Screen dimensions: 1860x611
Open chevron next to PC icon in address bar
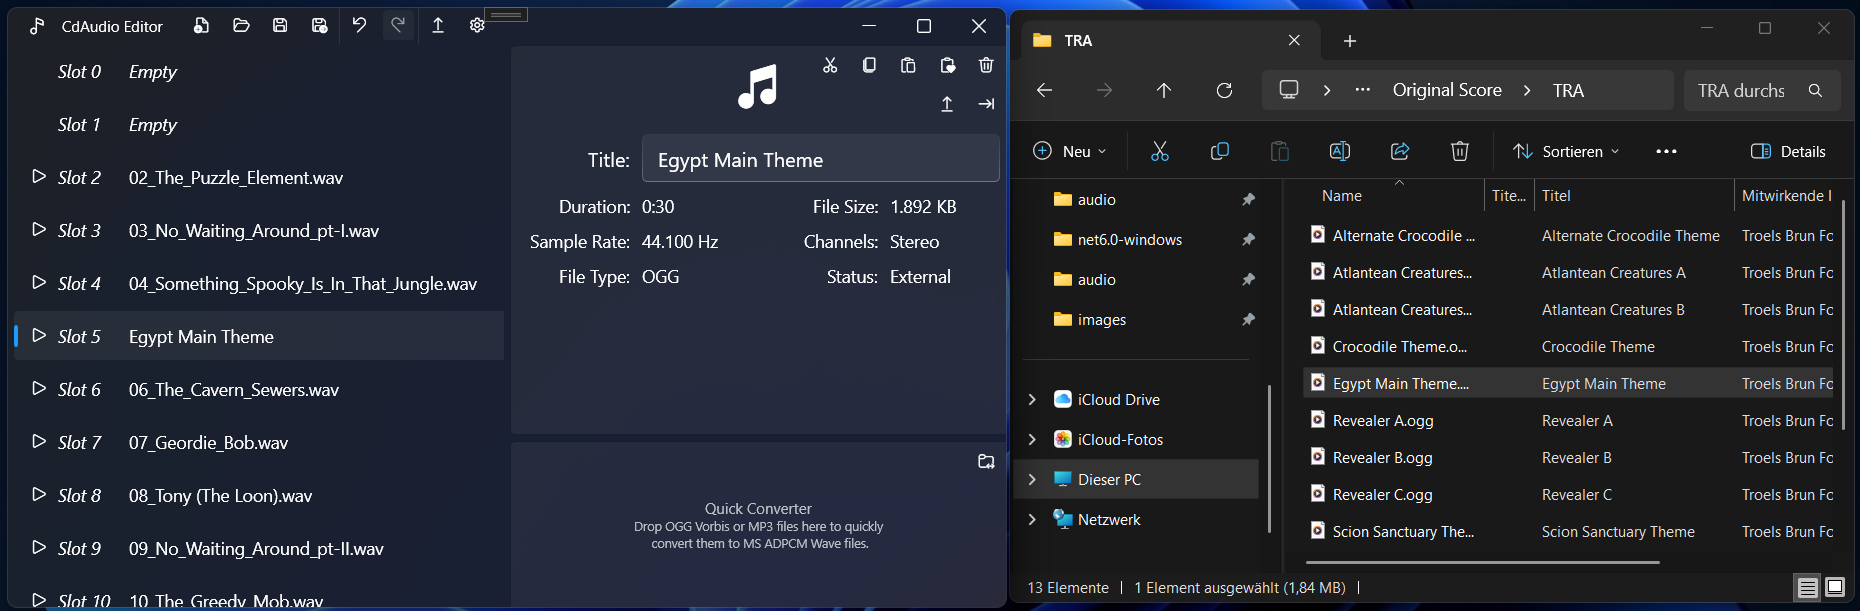[x=1327, y=90]
